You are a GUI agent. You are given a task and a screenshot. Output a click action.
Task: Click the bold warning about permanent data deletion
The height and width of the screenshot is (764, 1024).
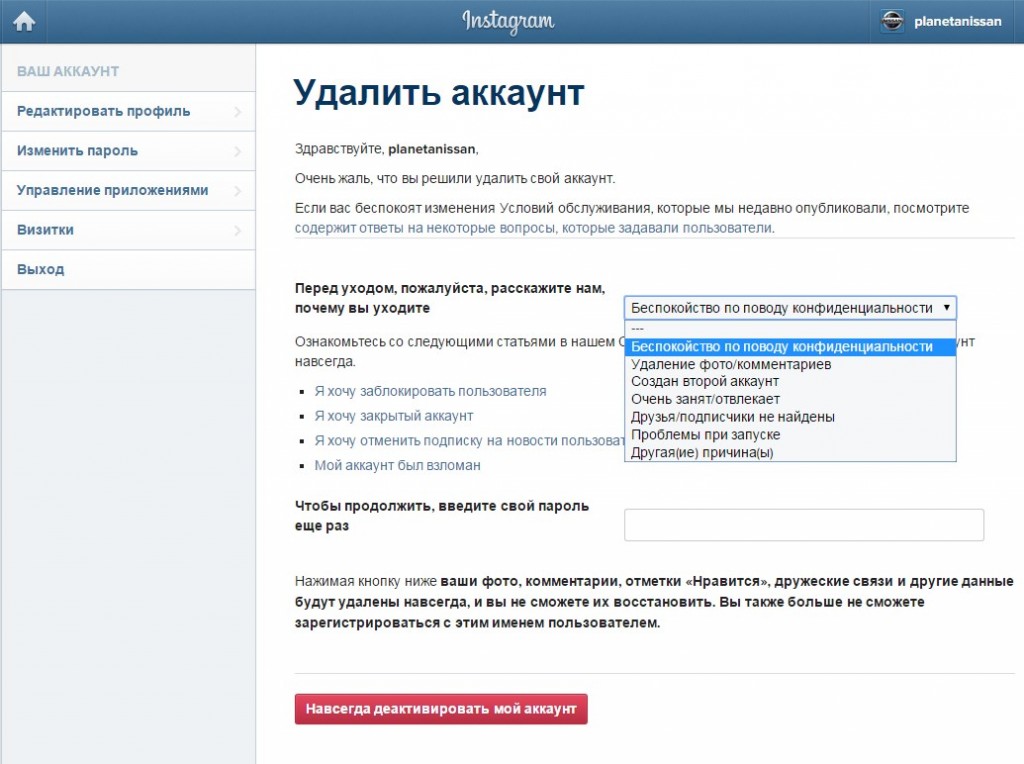654,602
